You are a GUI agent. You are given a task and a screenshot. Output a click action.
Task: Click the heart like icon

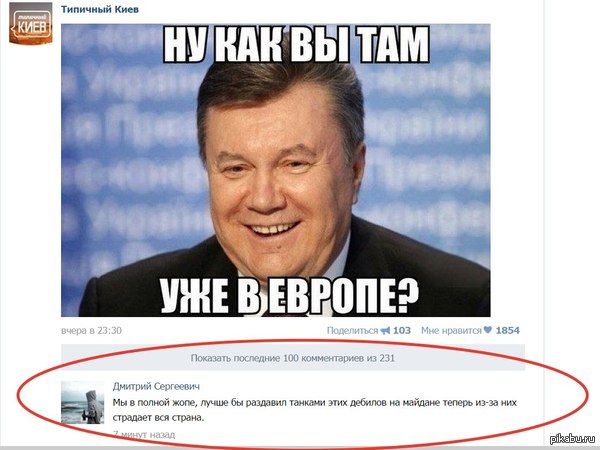(488, 330)
